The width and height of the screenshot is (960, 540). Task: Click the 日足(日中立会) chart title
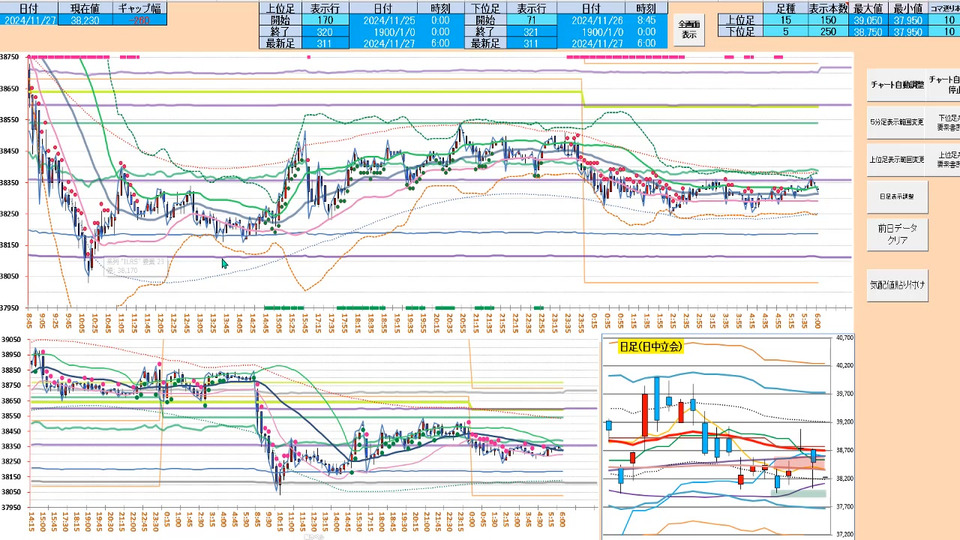pyautogui.click(x=650, y=347)
